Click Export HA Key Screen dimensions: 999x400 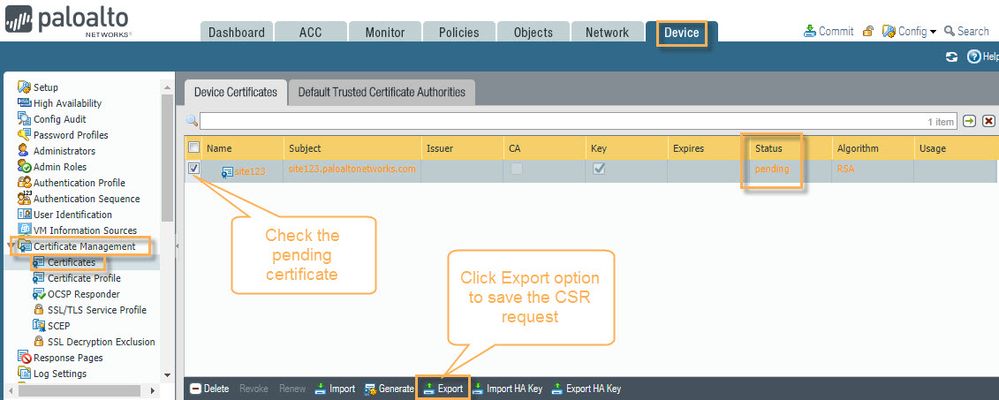pyautogui.click(x=586, y=389)
